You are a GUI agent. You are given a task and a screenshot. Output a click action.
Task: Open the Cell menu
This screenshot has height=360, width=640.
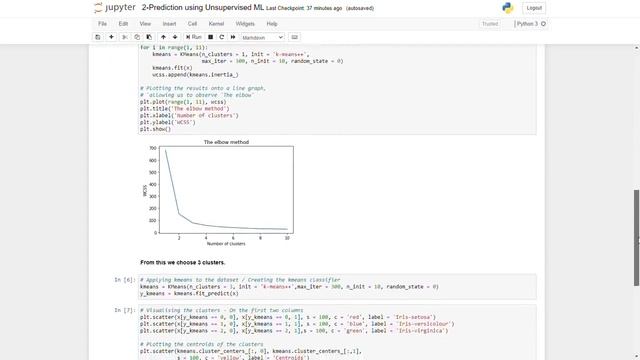coord(192,24)
